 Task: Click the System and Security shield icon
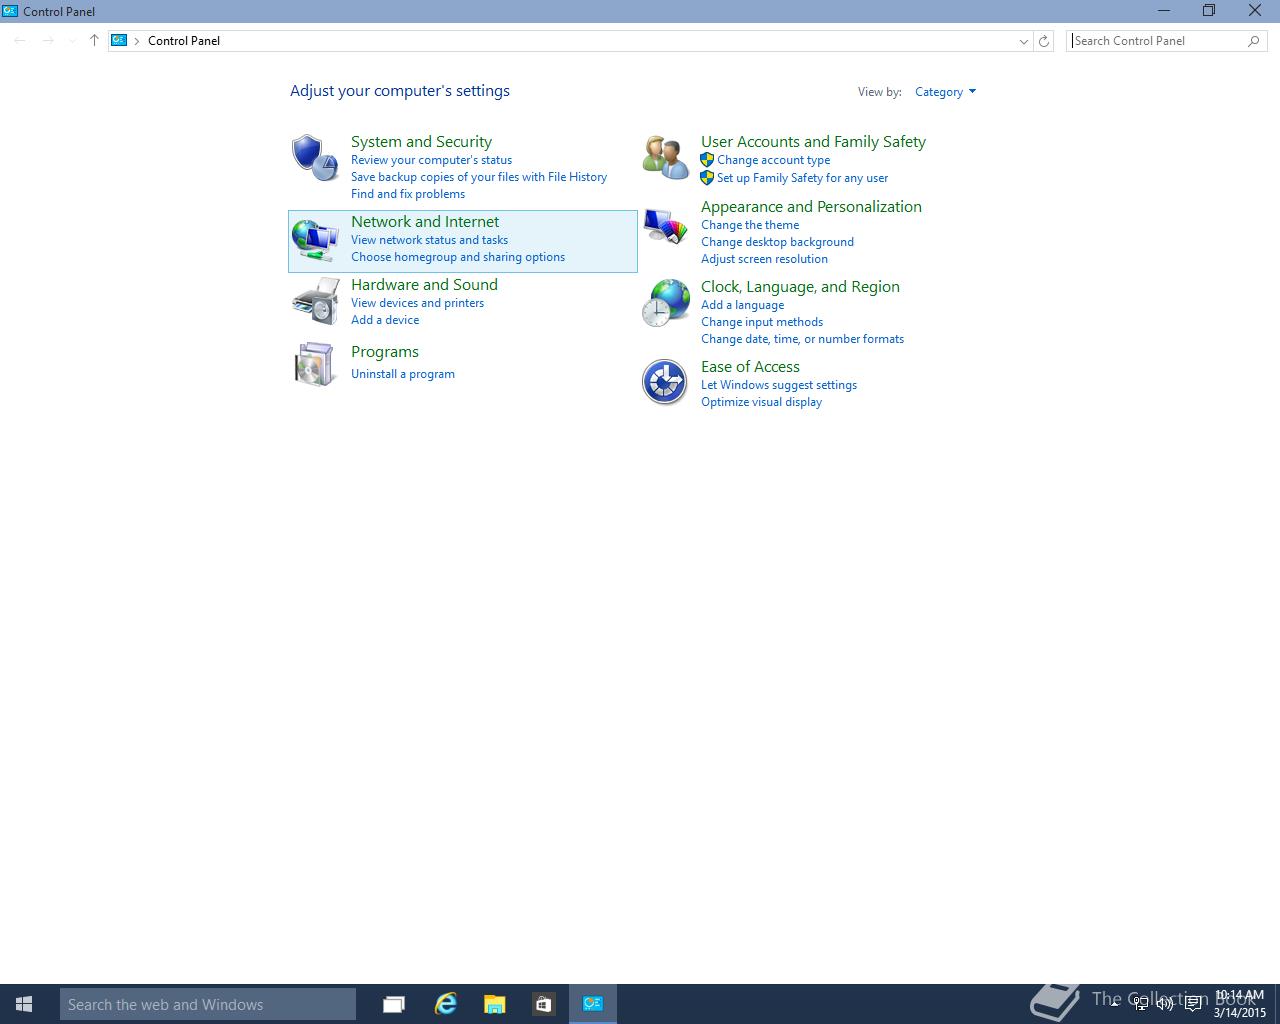click(x=314, y=158)
